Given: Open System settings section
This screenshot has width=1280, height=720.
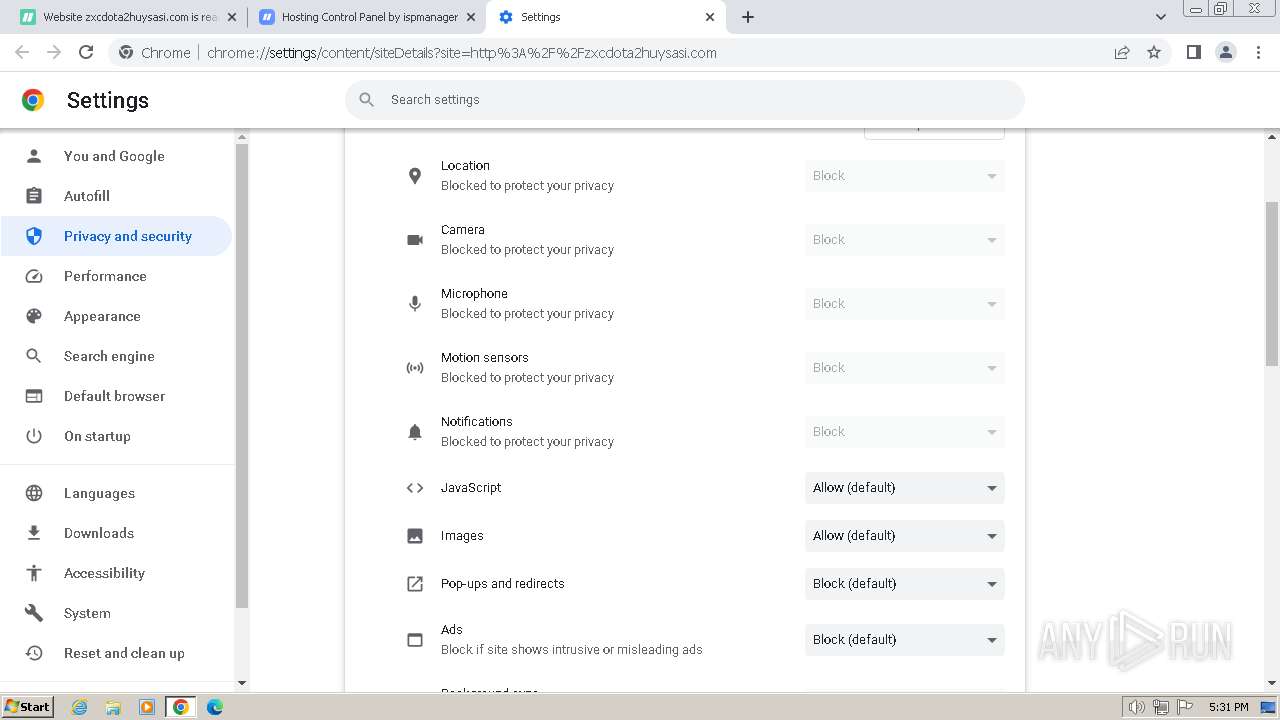Looking at the screenshot, I should pyautogui.click(x=116, y=613).
